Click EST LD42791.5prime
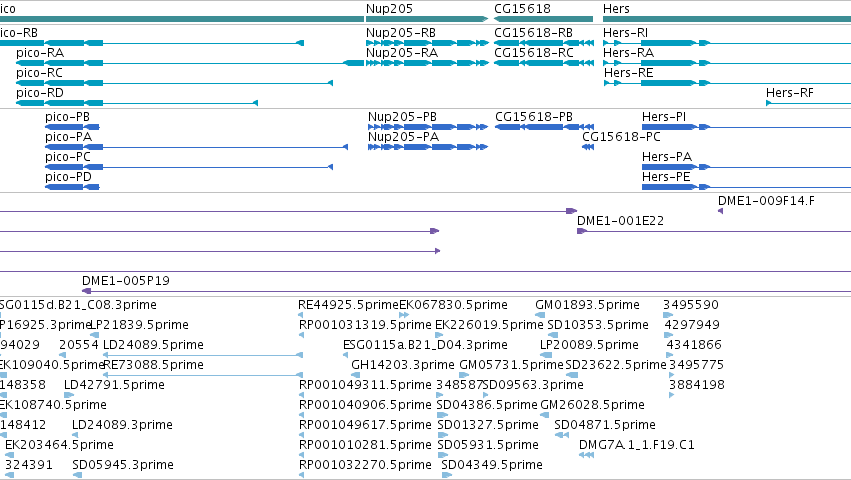Image resolution: width=851 pixels, height=480 pixels. 114,385
